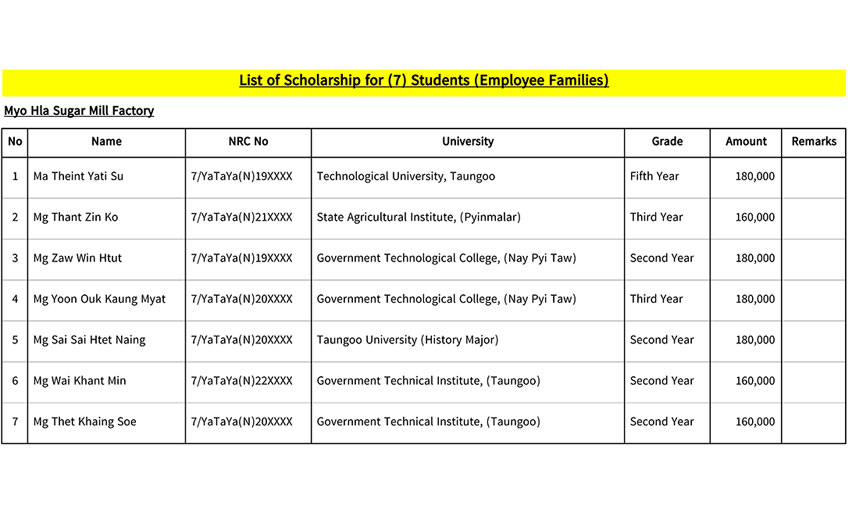Viewport: 850px width, 511px height.
Task: Select the Mg Thant Zin Ko cell
Action: pos(75,218)
